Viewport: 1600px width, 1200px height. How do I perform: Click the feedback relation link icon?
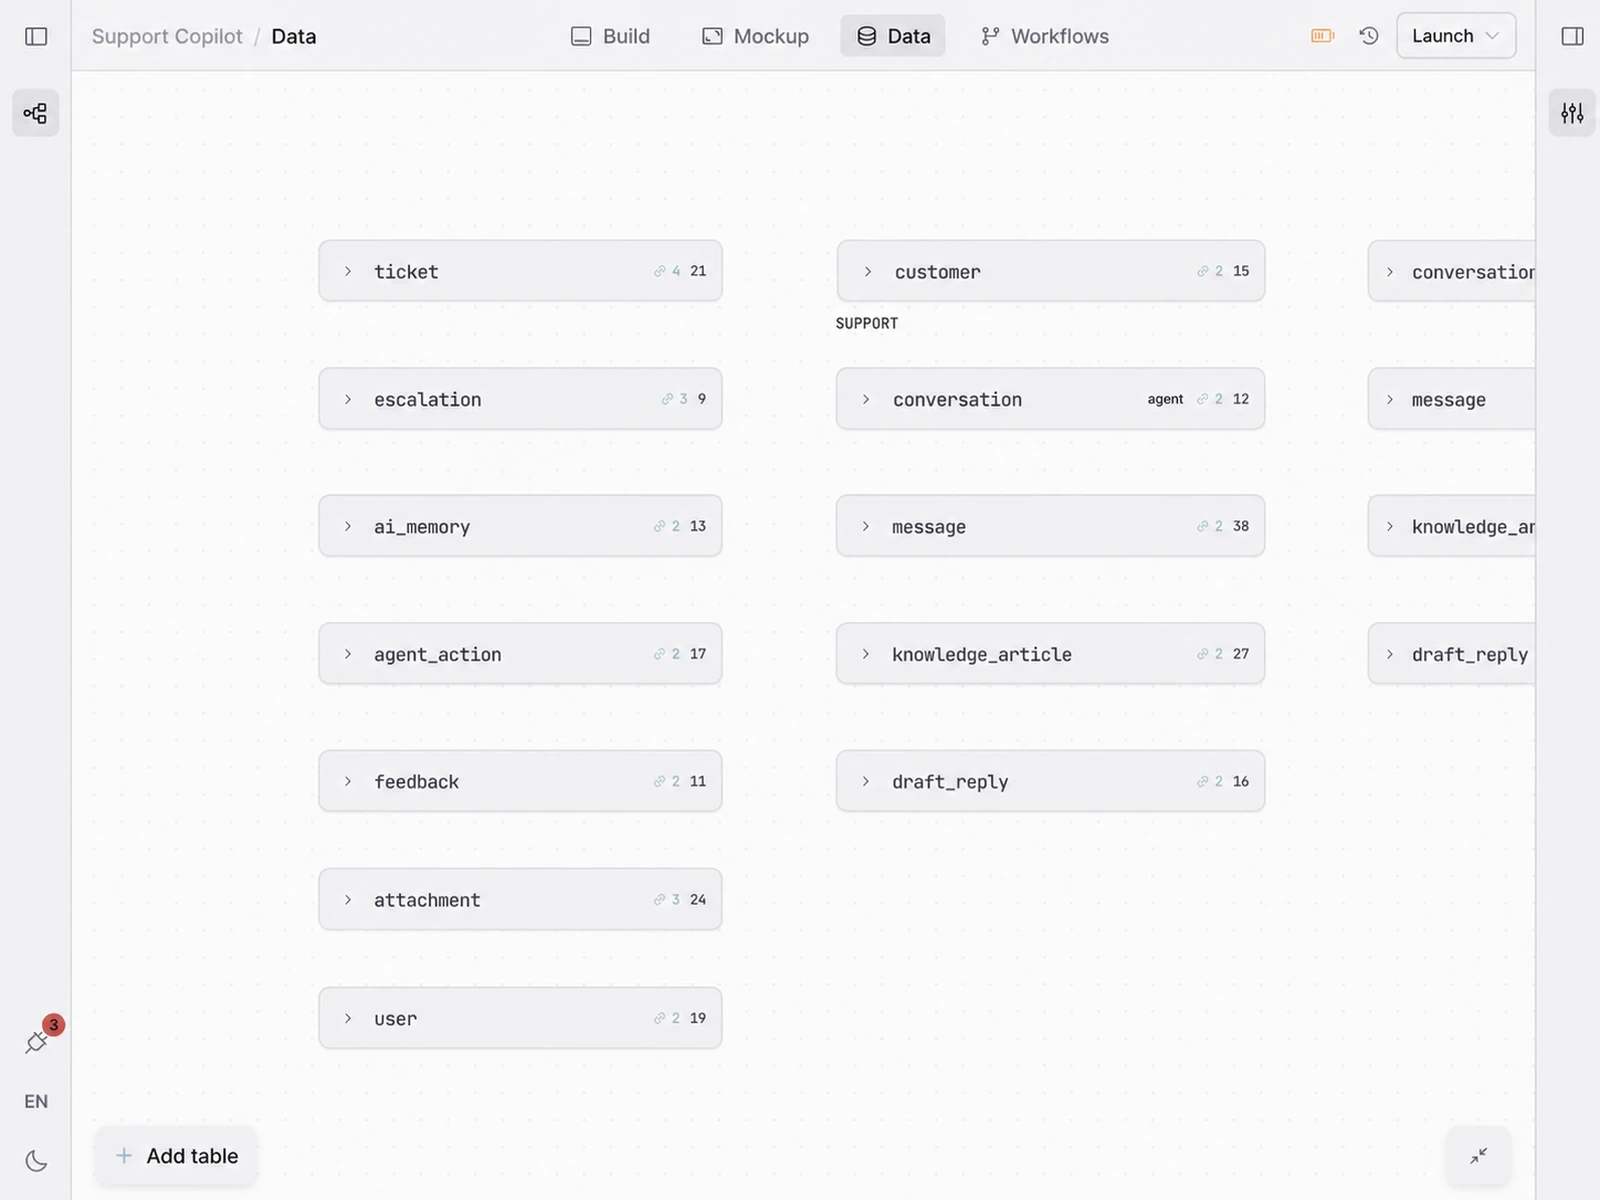point(660,781)
